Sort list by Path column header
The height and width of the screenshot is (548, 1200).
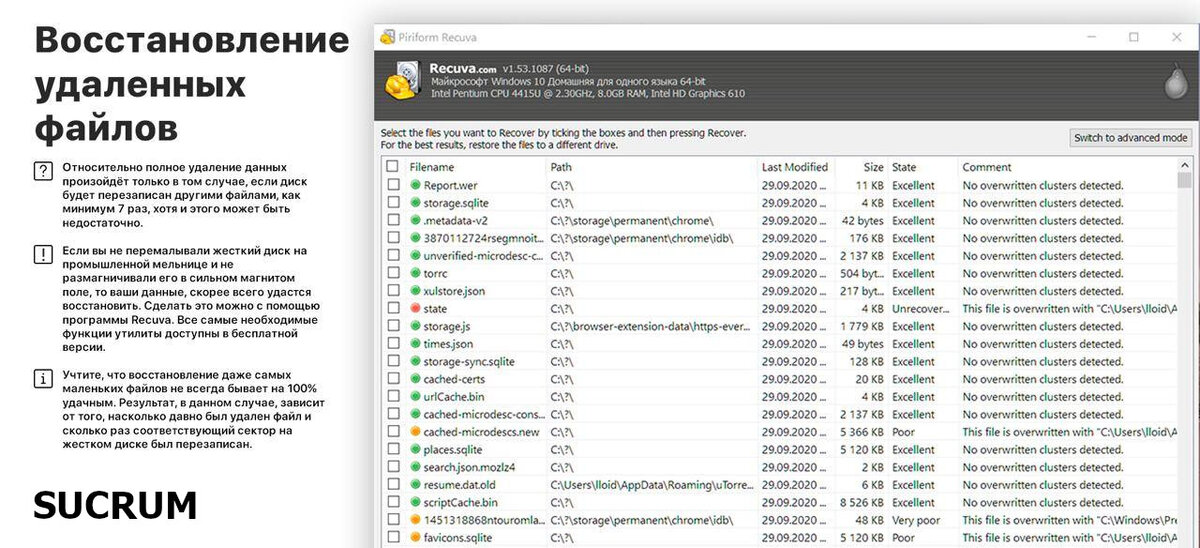tap(561, 167)
